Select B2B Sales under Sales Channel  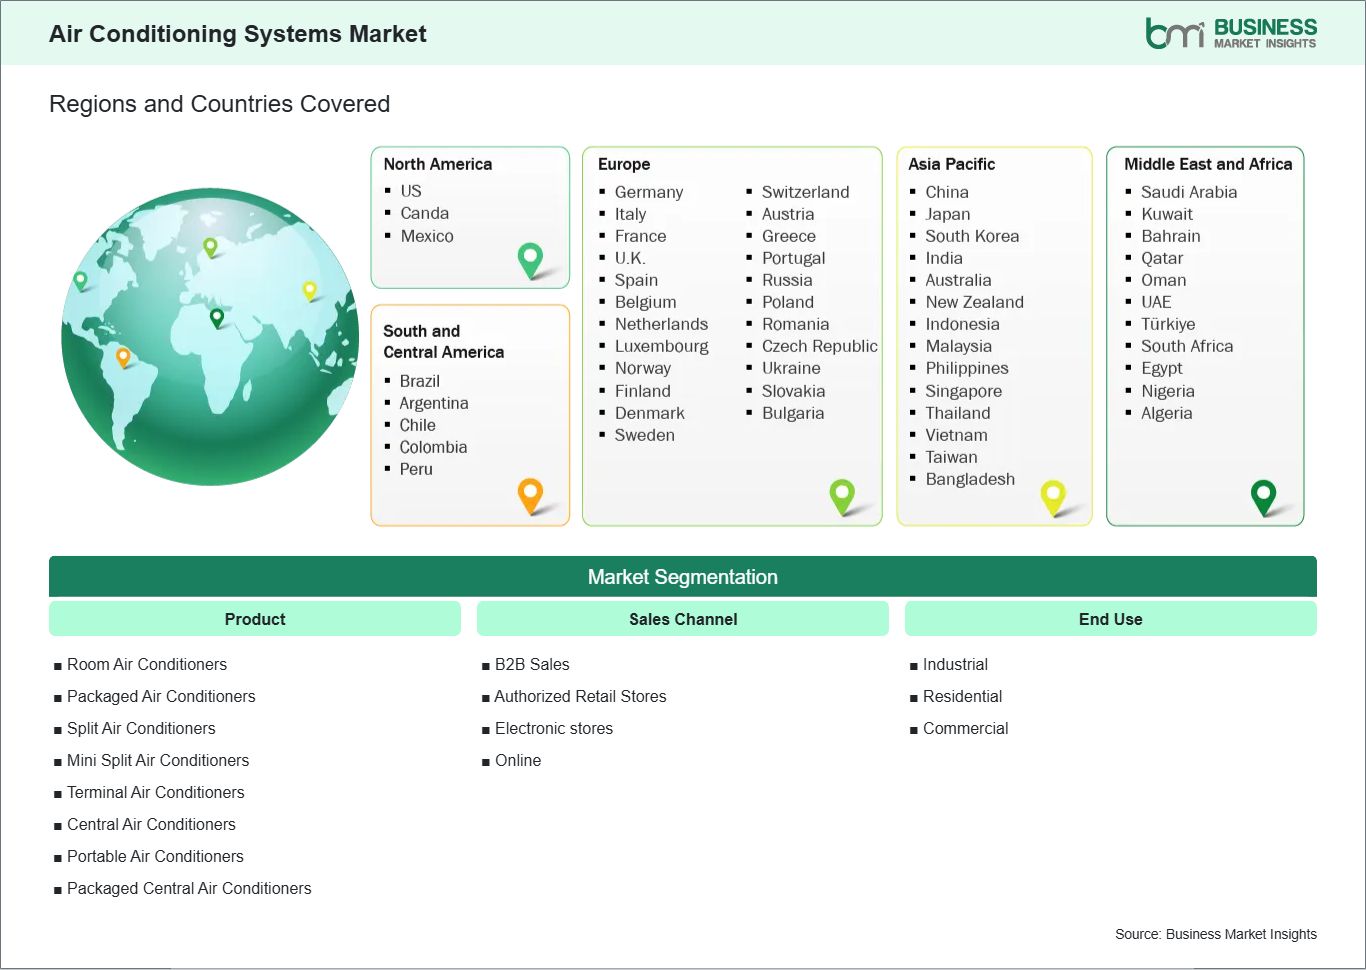[531, 664]
